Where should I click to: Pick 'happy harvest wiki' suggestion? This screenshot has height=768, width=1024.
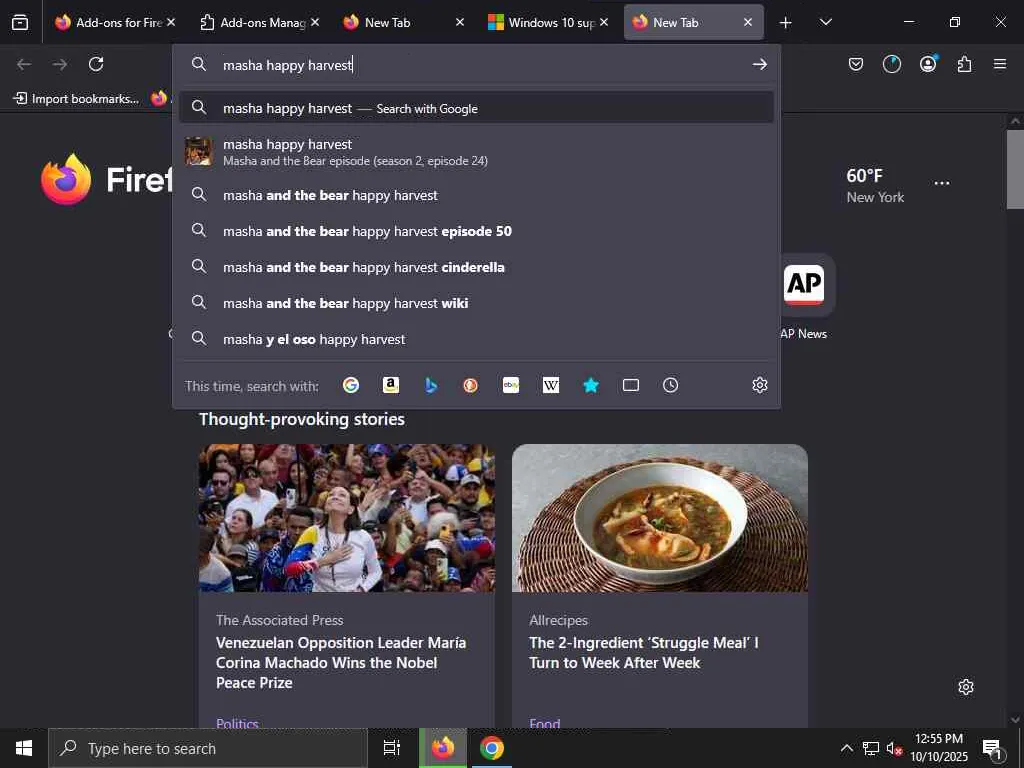477,303
